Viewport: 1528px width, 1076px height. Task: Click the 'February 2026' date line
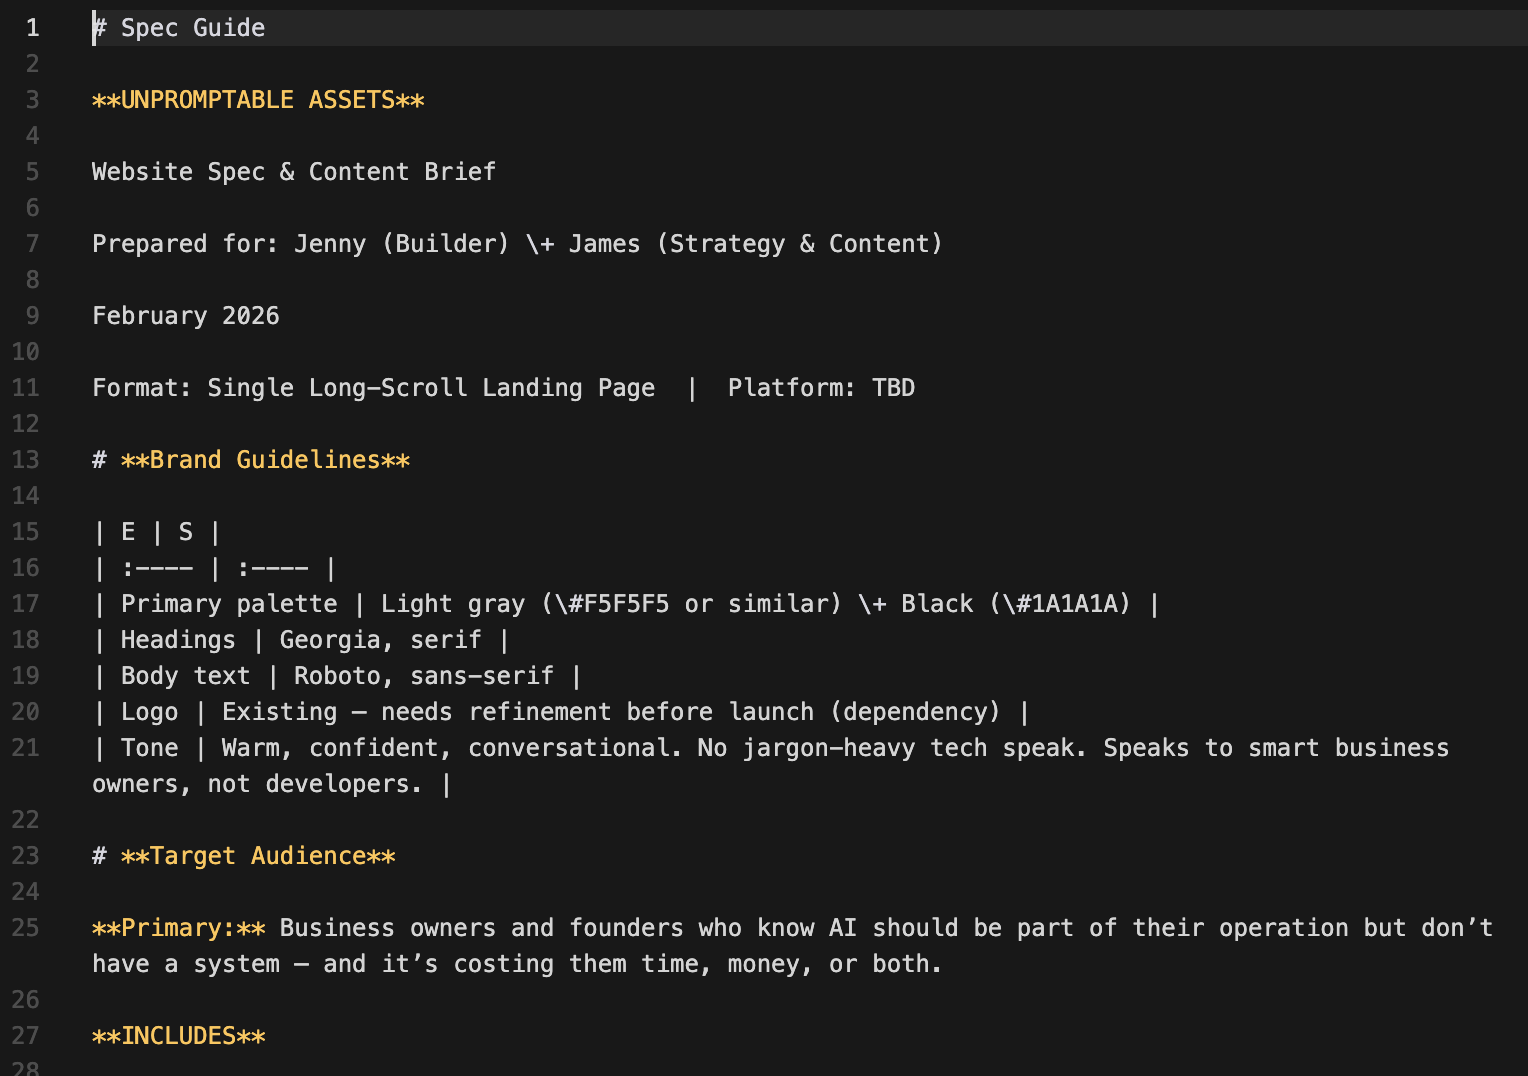point(186,316)
